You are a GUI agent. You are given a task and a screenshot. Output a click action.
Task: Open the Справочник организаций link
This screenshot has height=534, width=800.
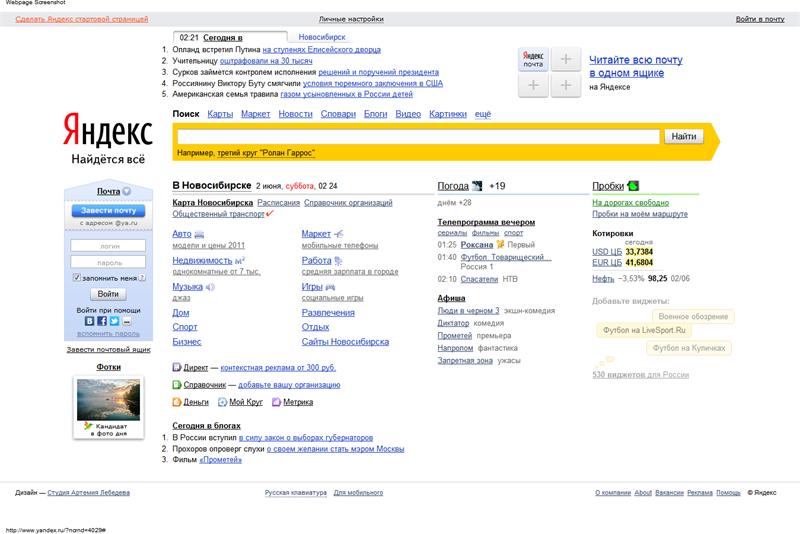[348, 202]
